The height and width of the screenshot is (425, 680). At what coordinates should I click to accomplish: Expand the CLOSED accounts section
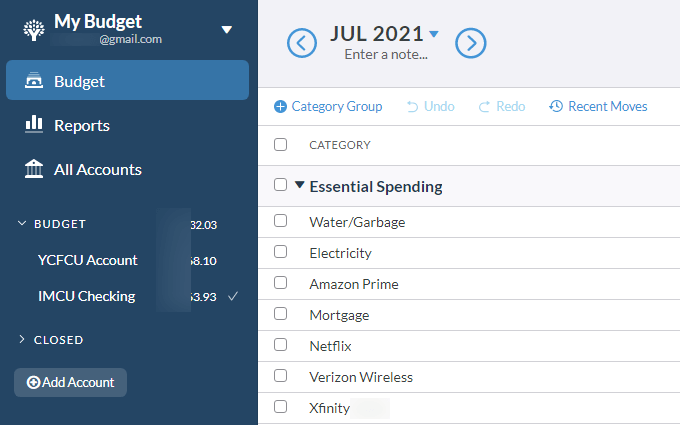[23, 340]
